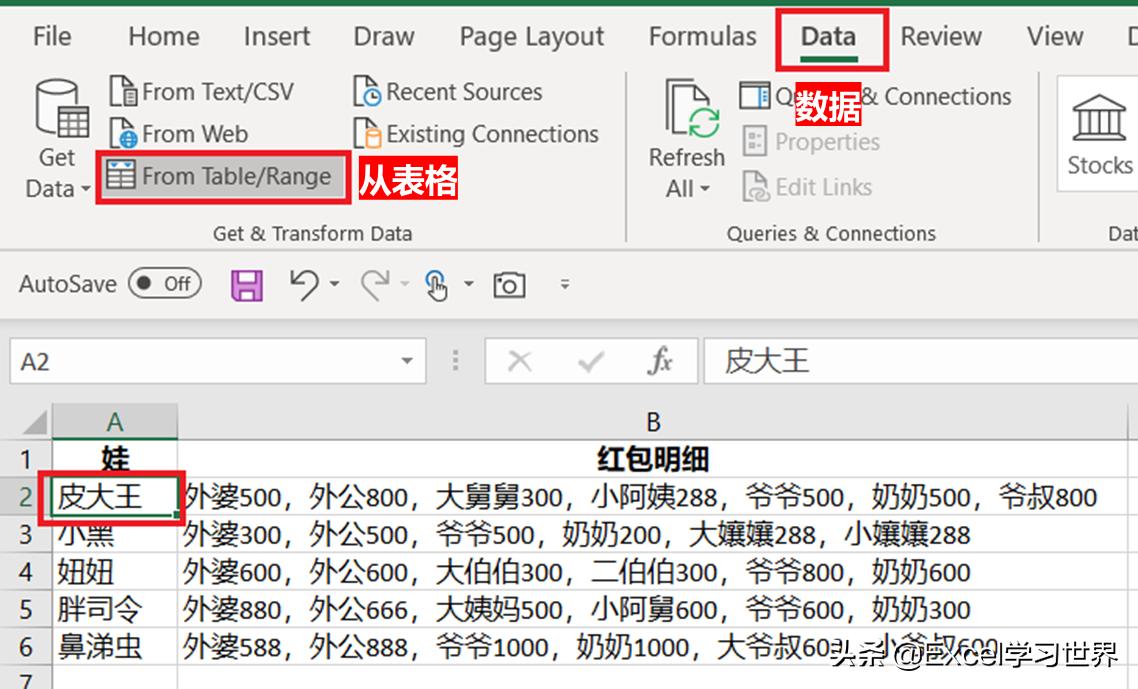Switch to the Formulas ribbon tab
The height and width of the screenshot is (689, 1138).
(x=702, y=35)
